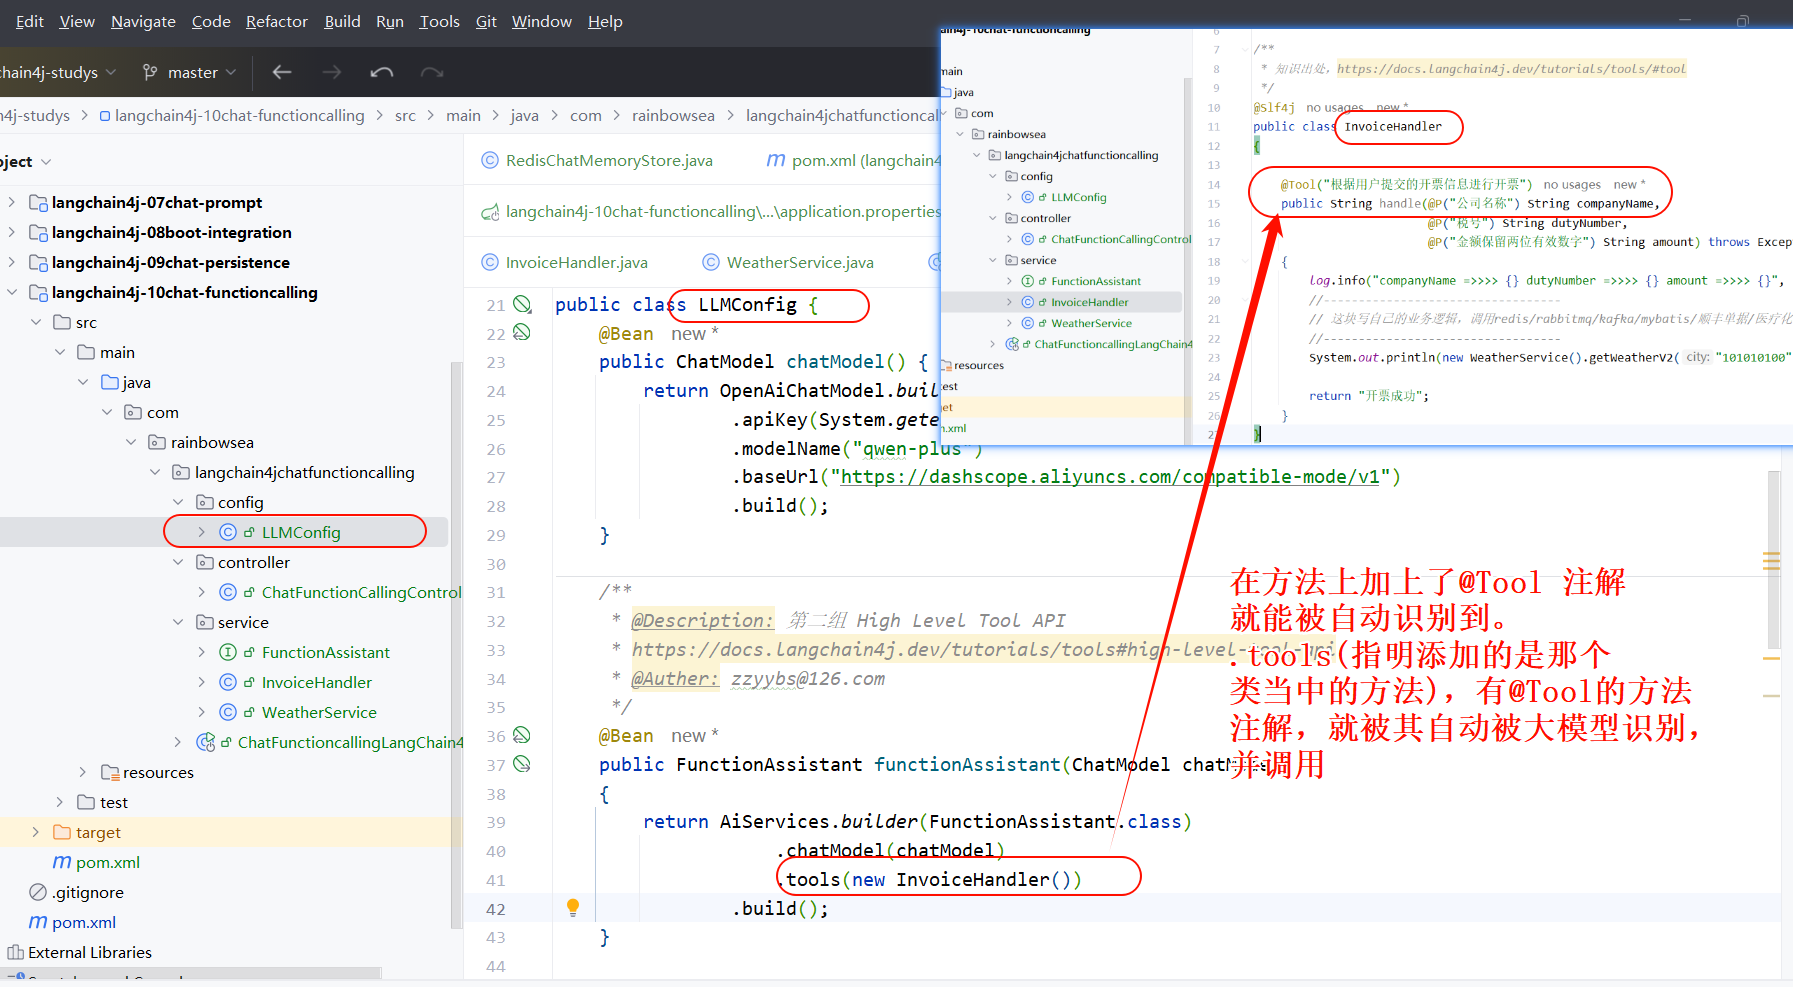
Task: Click the light bulb intention icon at line 42
Action: 573,907
